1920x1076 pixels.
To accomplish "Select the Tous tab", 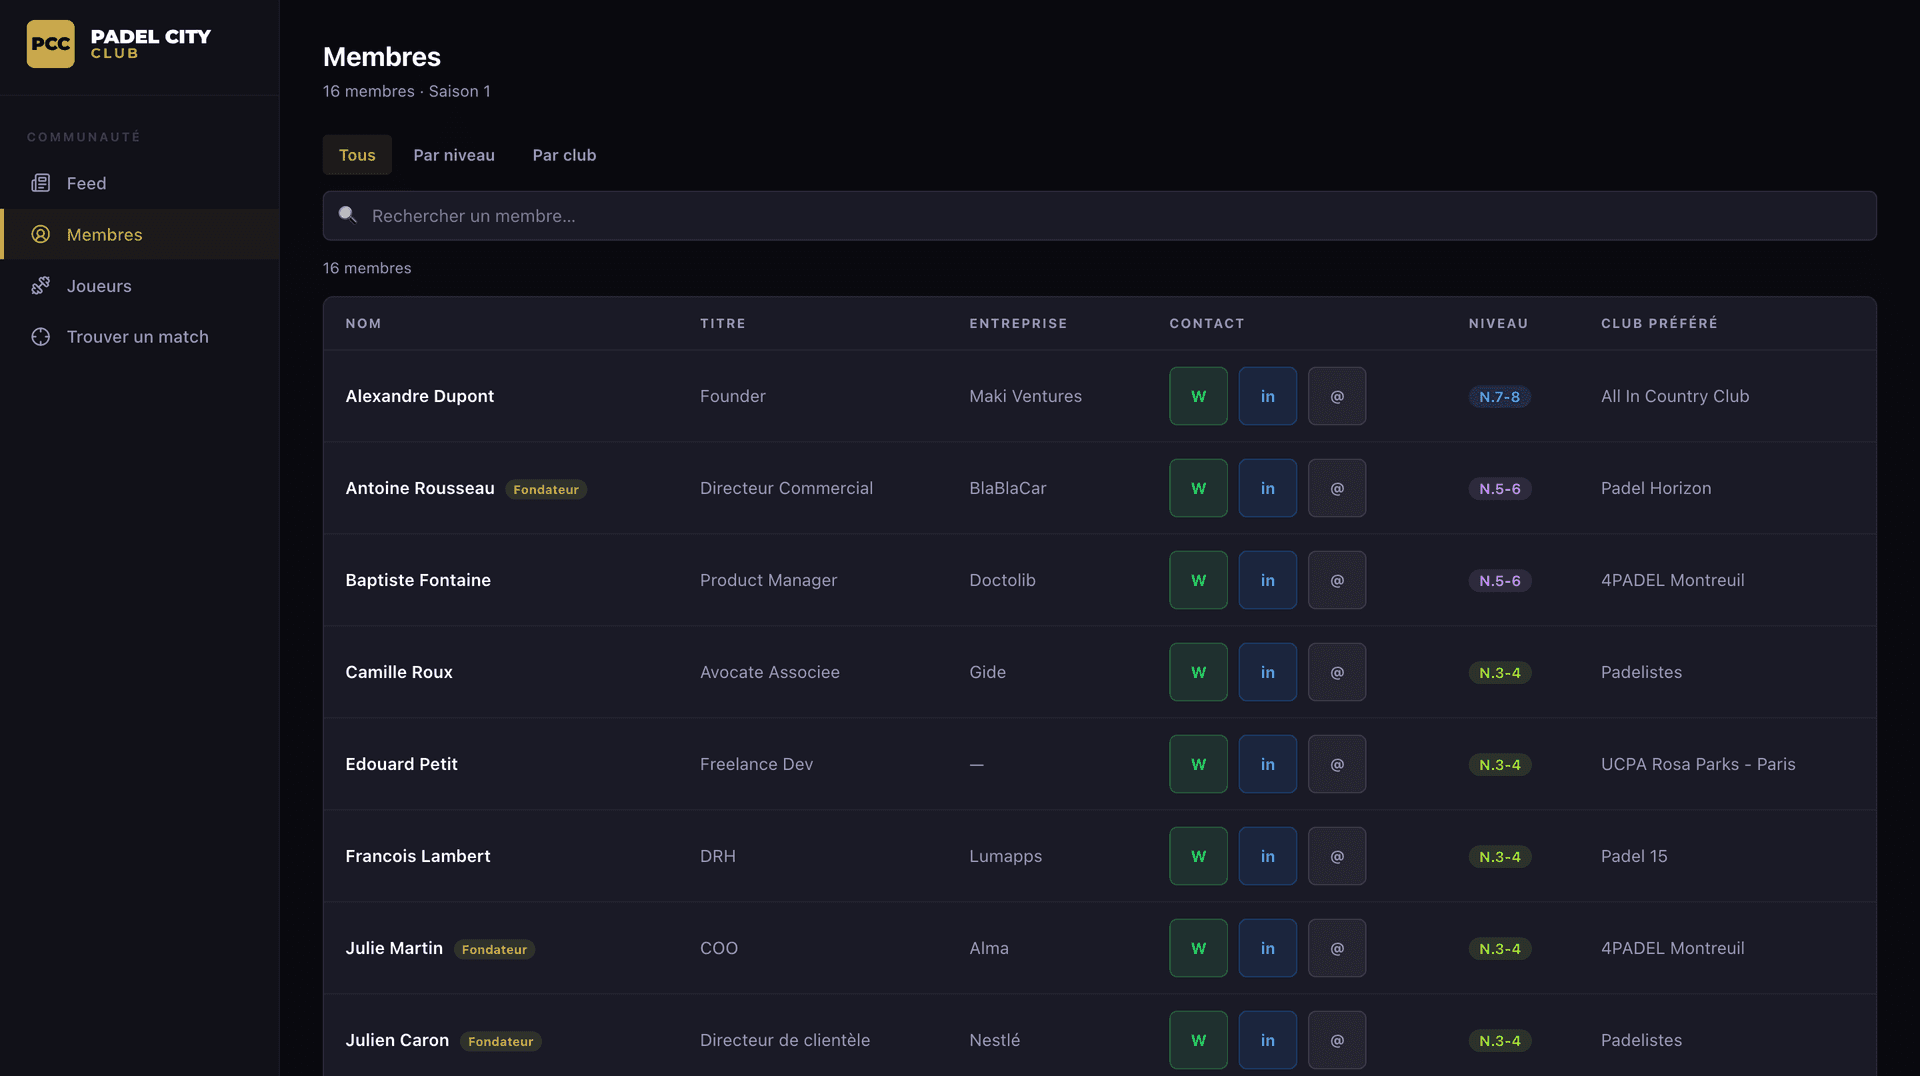I will [357, 155].
